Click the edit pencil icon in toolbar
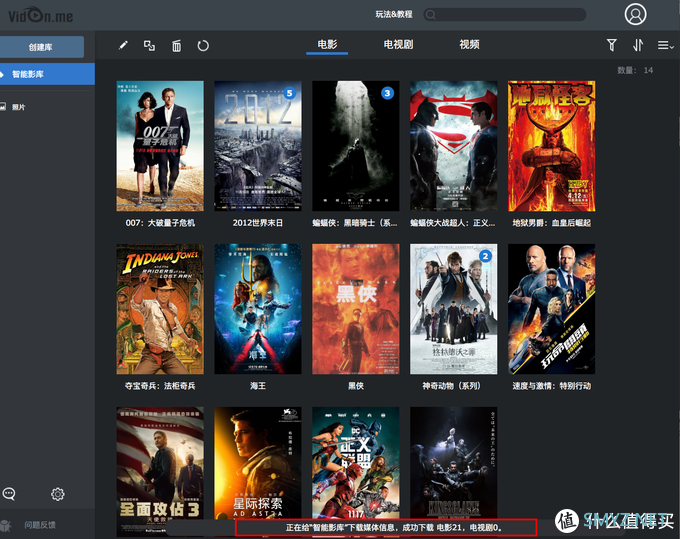 [x=123, y=45]
